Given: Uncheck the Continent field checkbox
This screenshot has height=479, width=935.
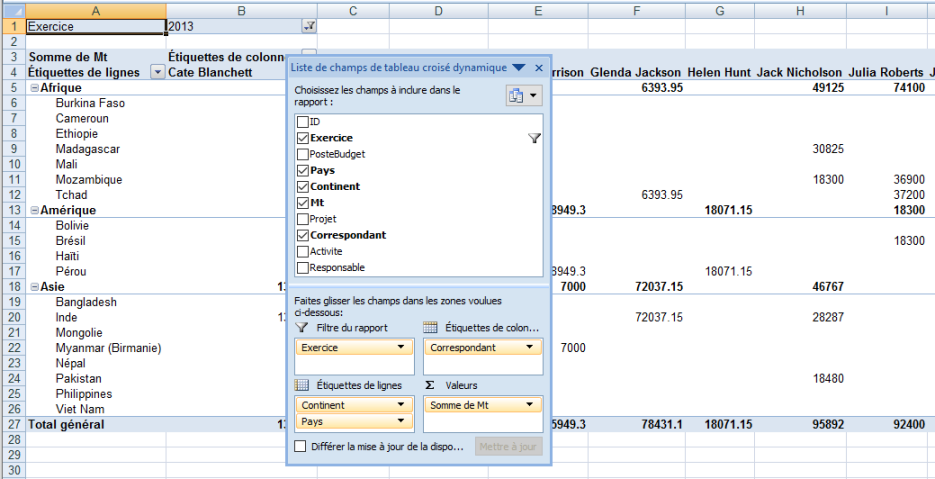Looking at the screenshot, I should pyautogui.click(x=302, y=187).
